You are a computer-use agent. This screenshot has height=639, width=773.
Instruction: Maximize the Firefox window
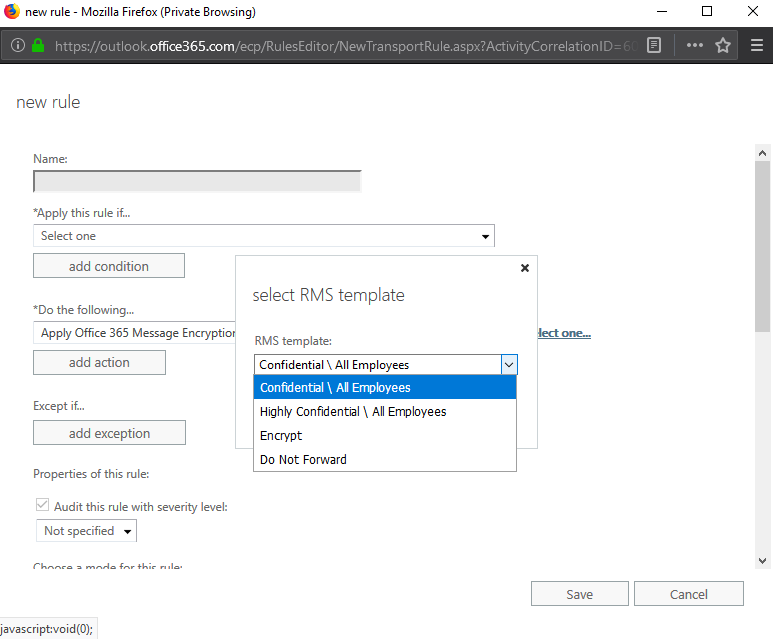click(x=707, y=11)
